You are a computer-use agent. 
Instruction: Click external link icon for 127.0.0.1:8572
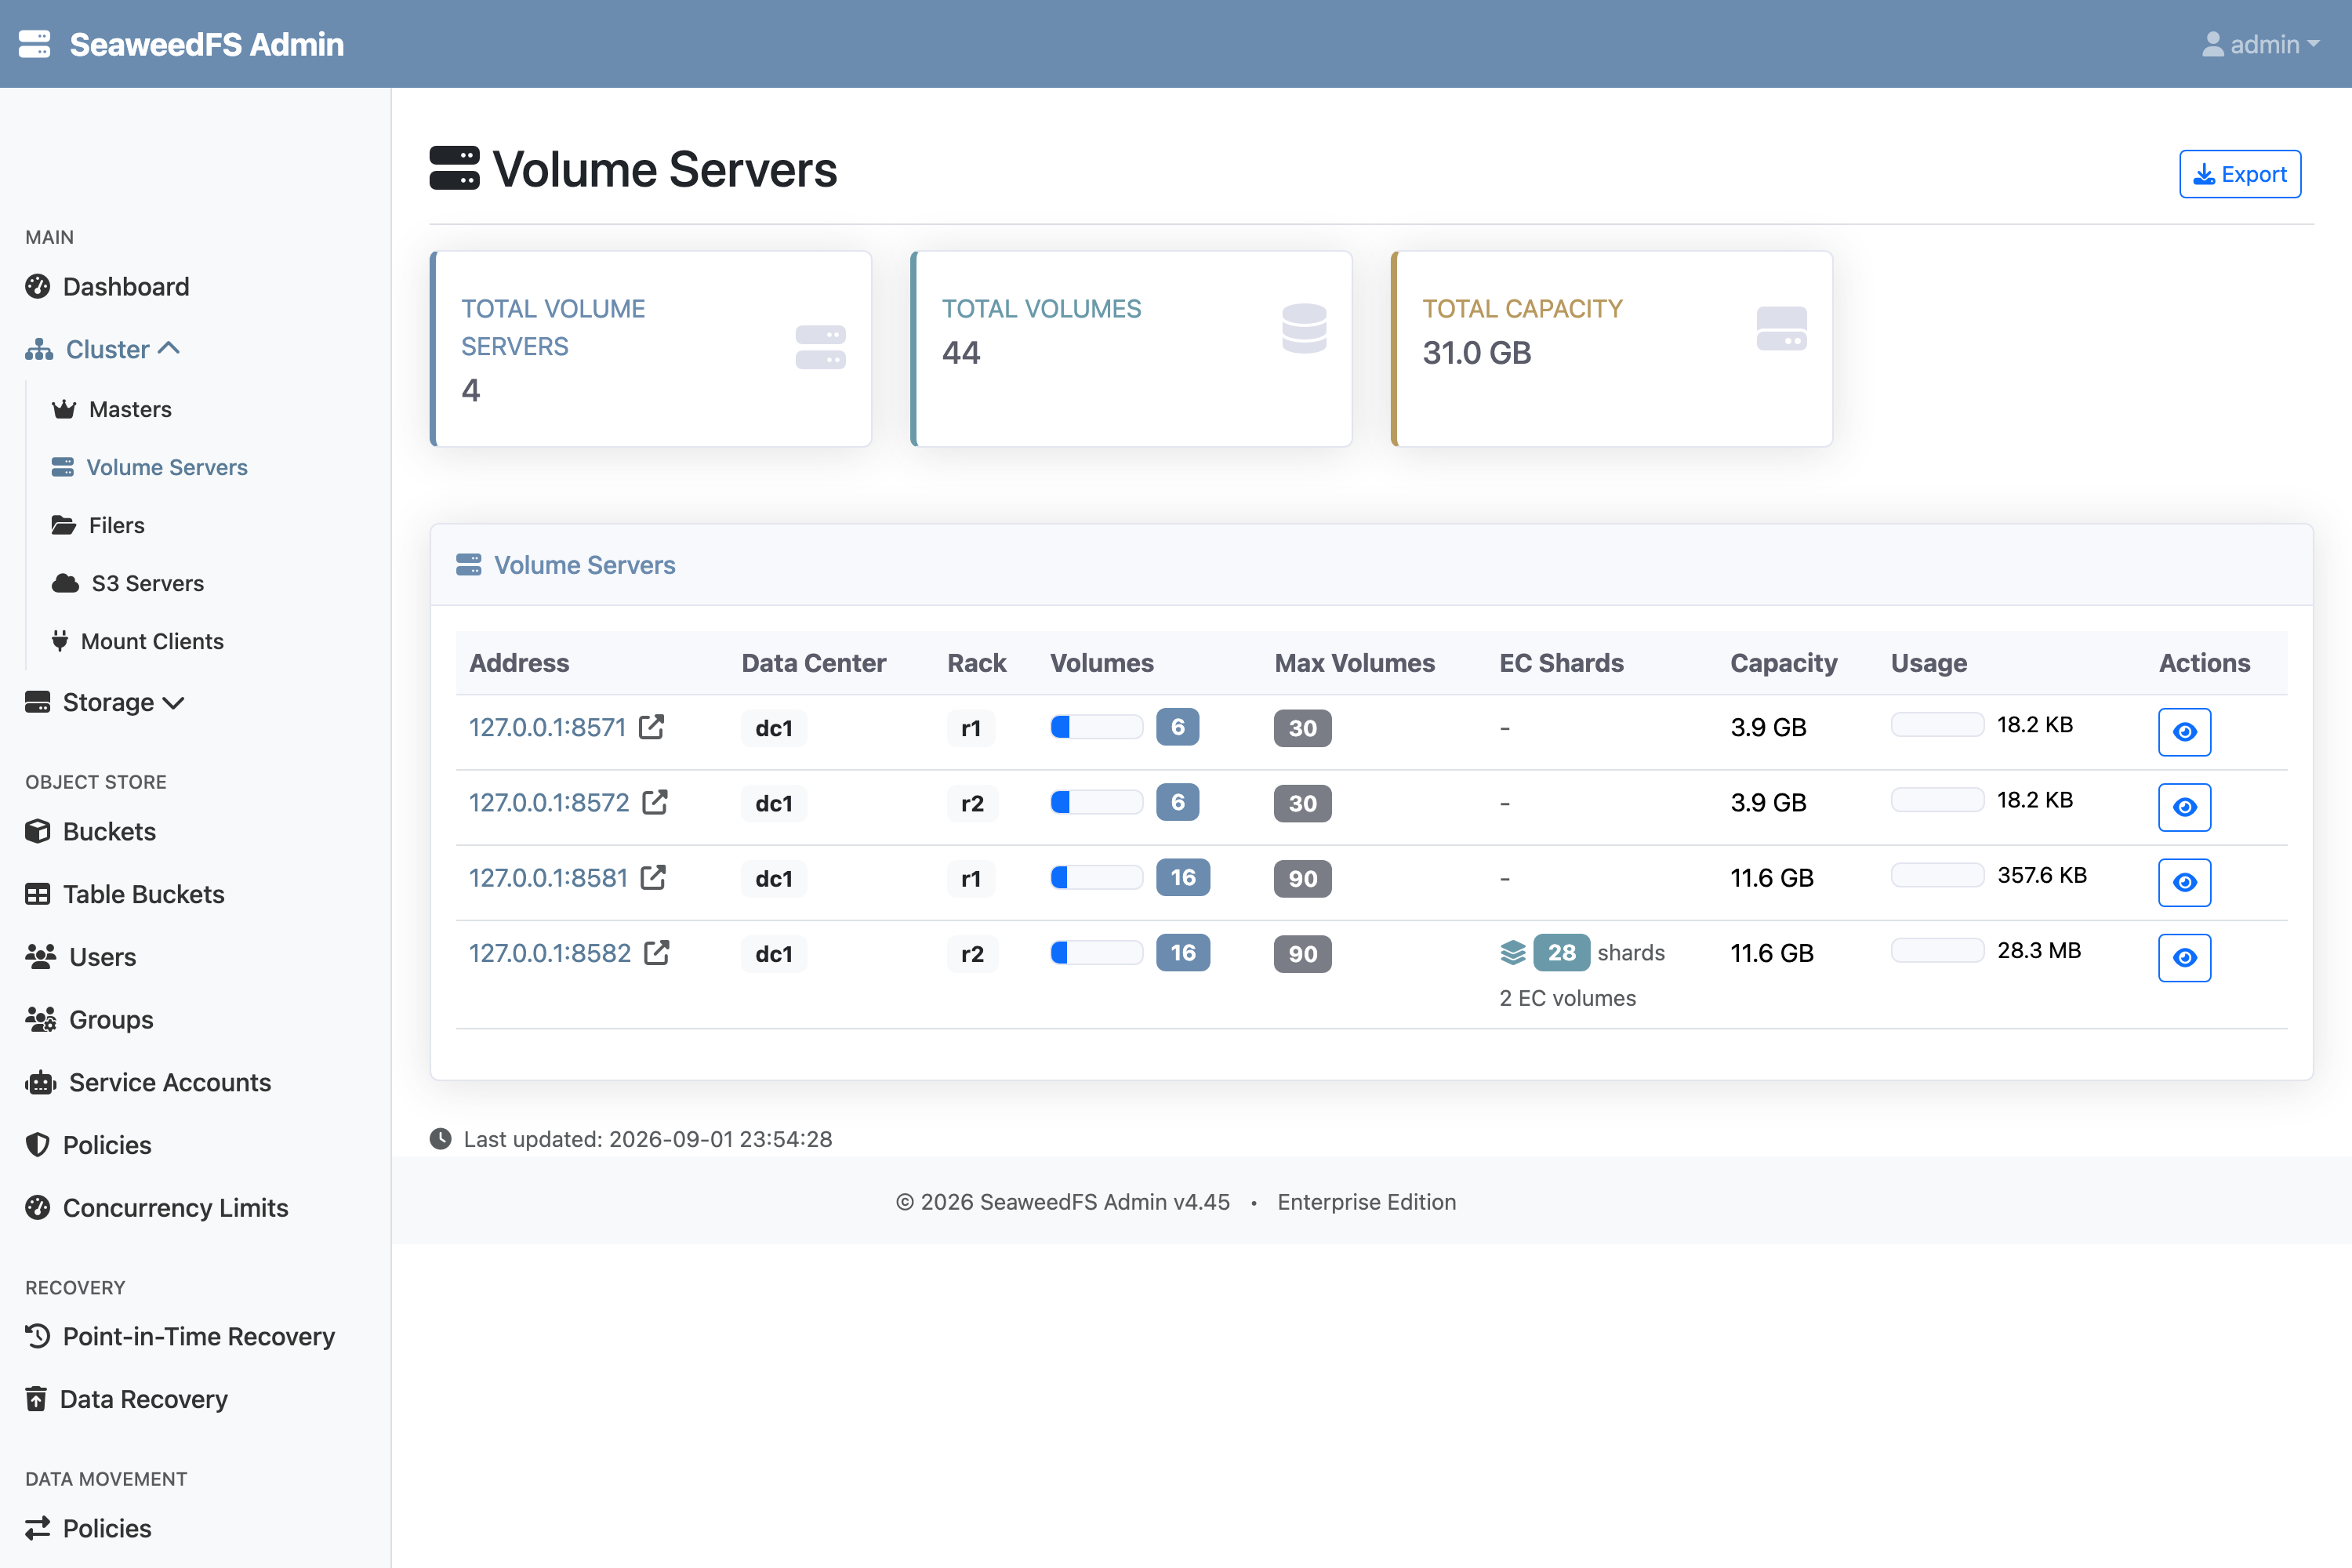pyautogui.click(x=655, y=801)
